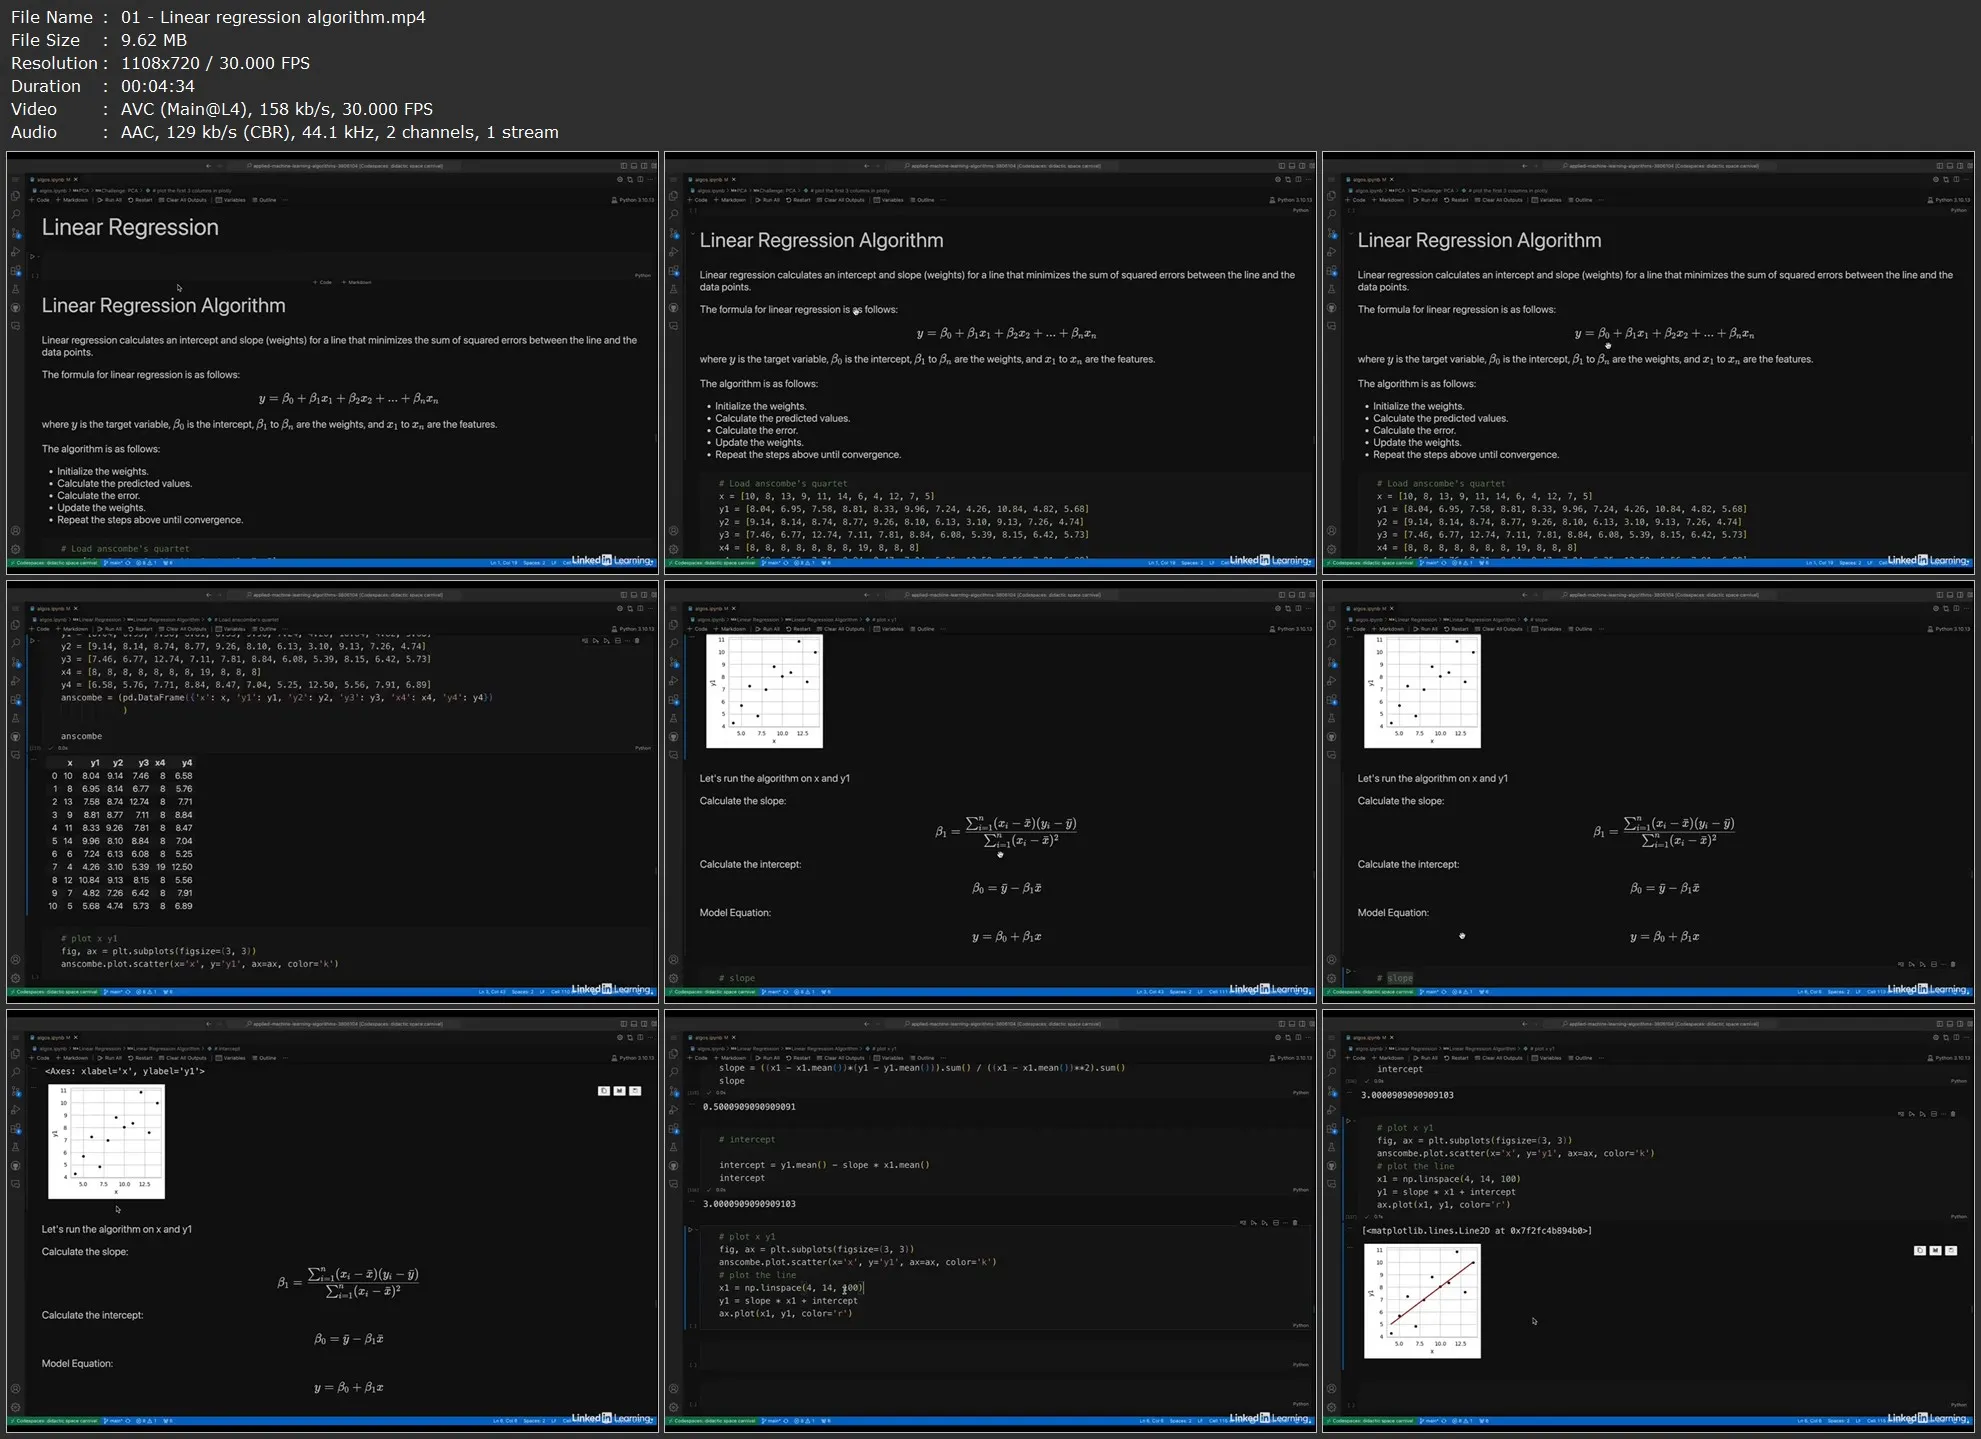Open Search in the anscombe table frame's activity bar
Screen dimensions: 1981x1439
point(15,643)
